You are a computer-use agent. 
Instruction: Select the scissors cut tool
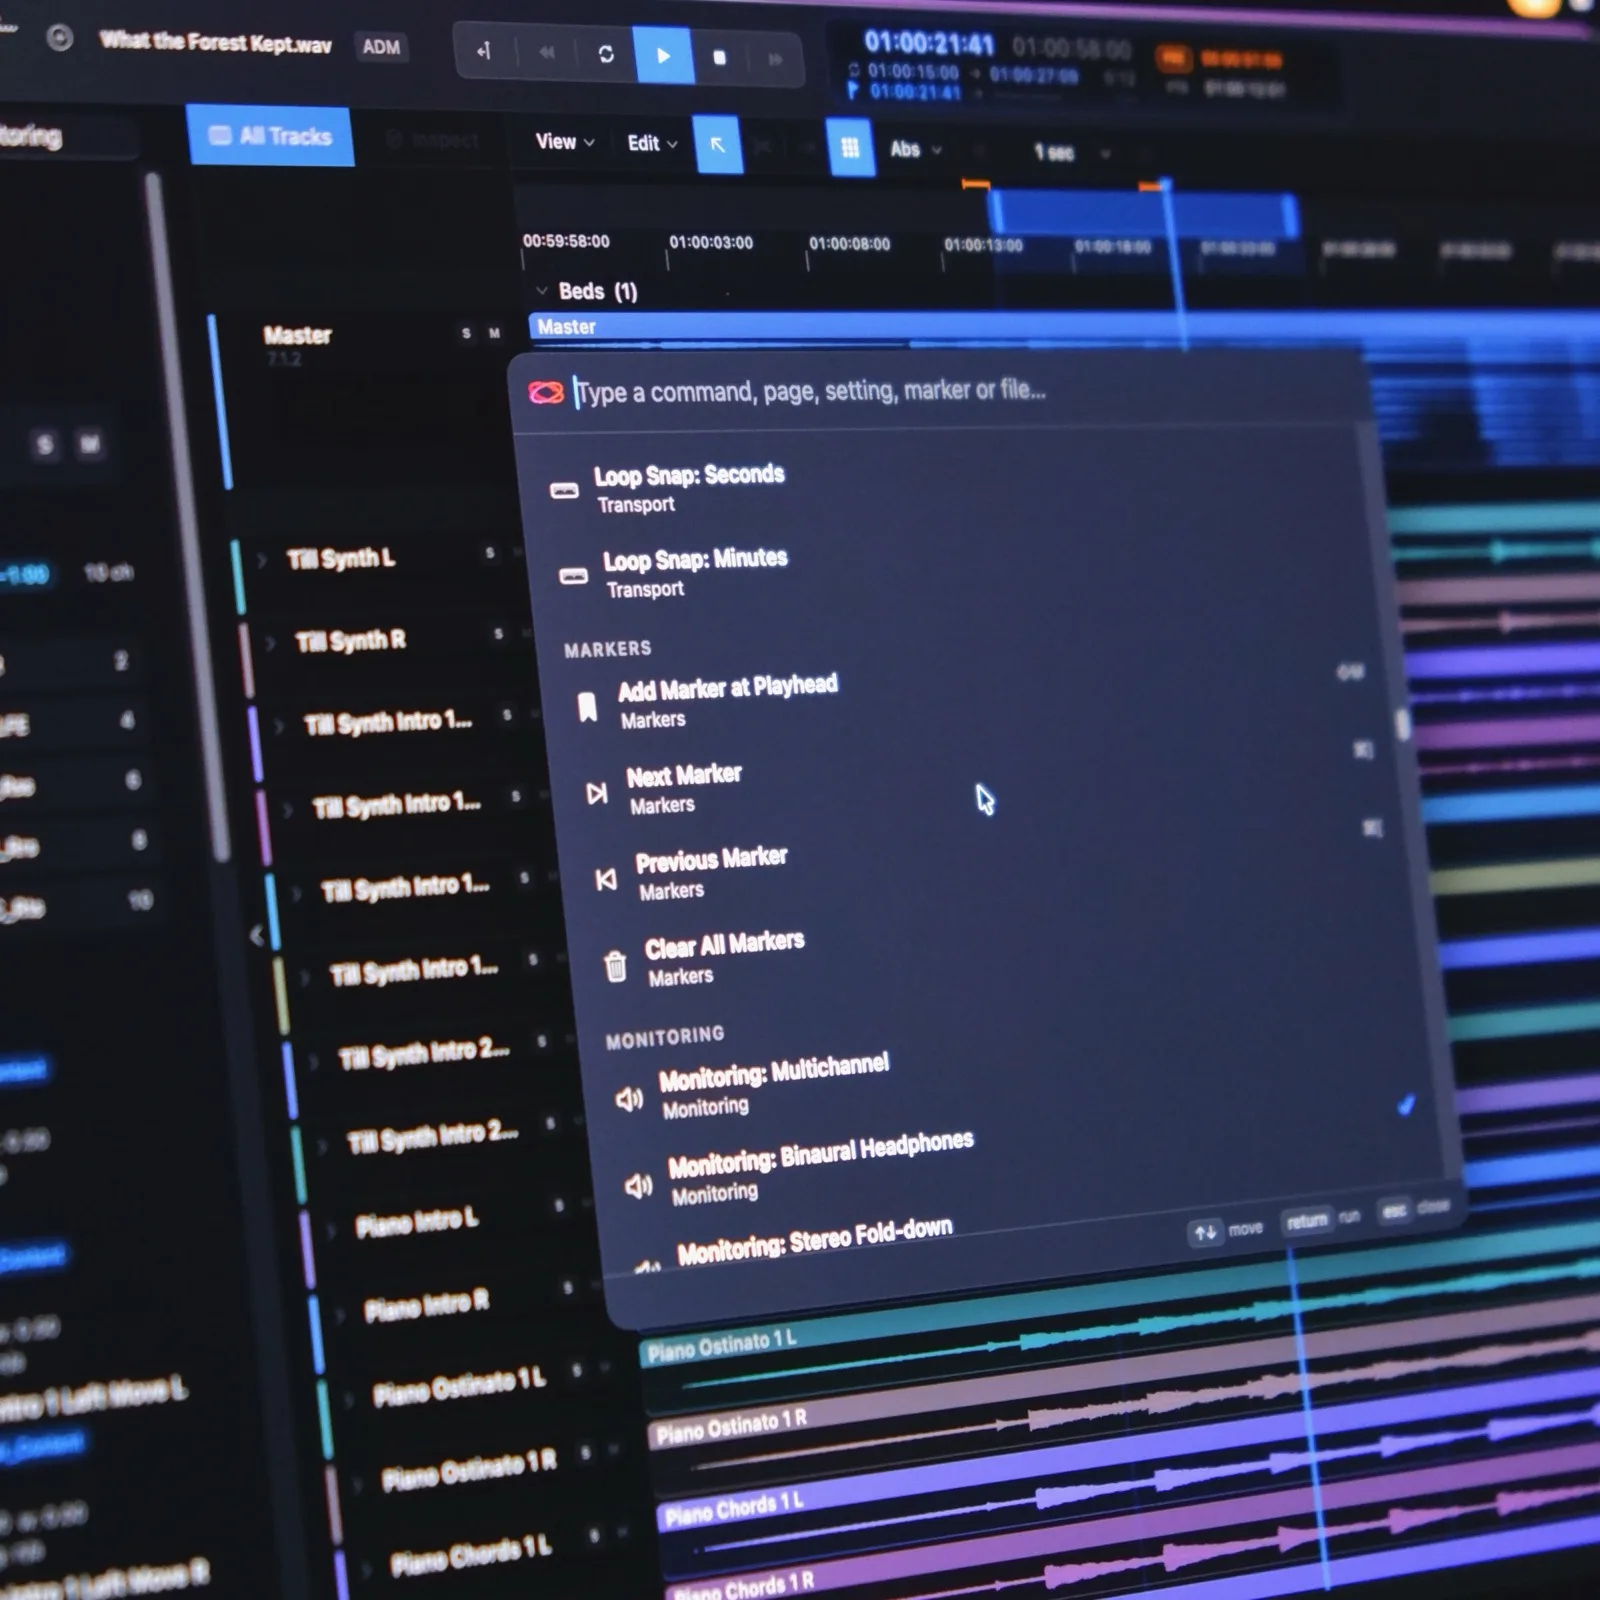[763, 147]
